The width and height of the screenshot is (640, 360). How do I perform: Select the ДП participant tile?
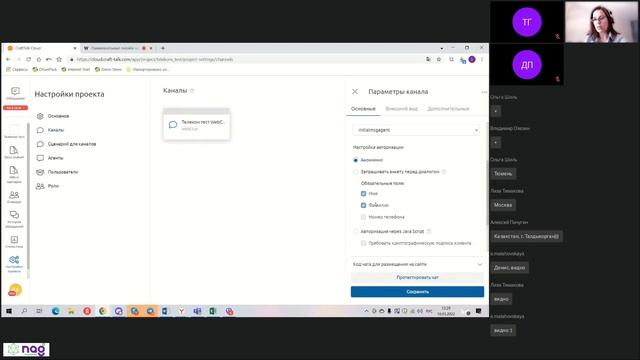point(527,64)
